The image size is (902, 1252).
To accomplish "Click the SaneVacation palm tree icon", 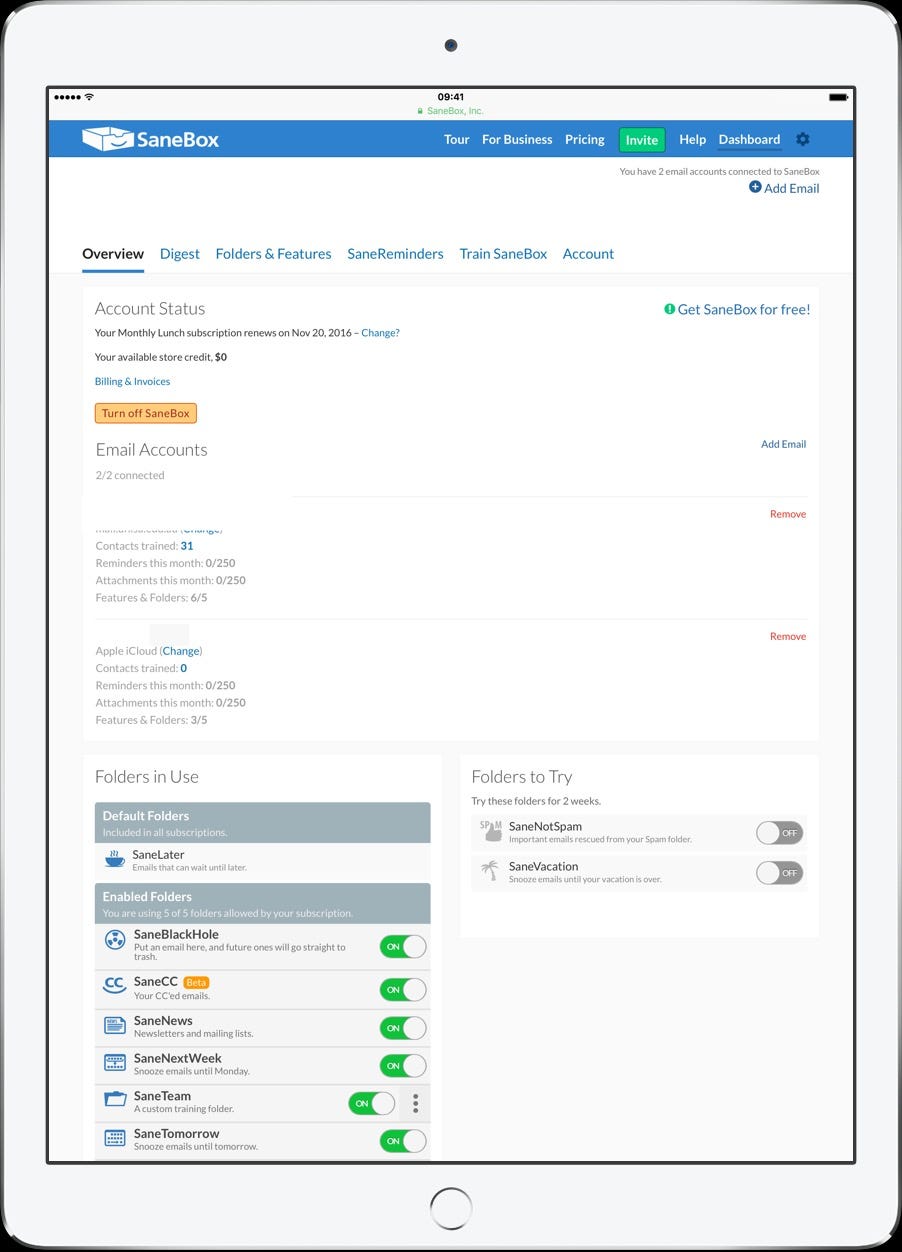I will coord(490,870).
